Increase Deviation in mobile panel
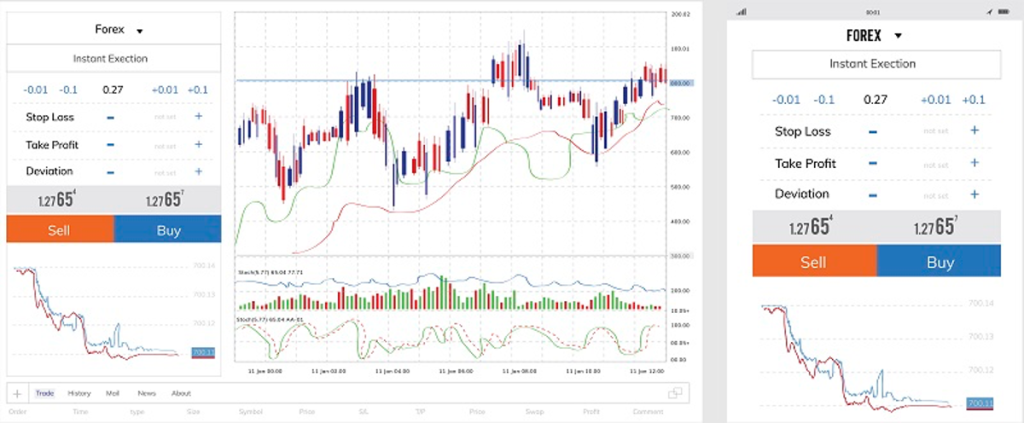 point(974,194)
